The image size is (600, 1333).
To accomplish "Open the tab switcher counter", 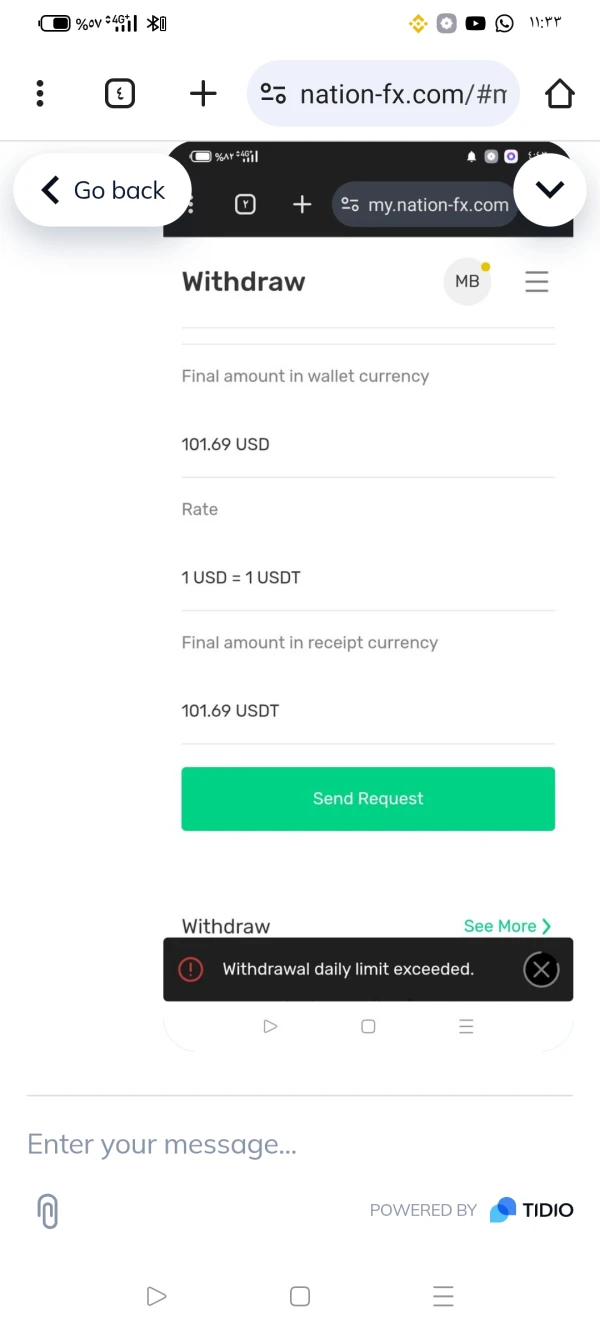I will pyautogui.click(x=119, y=94).
